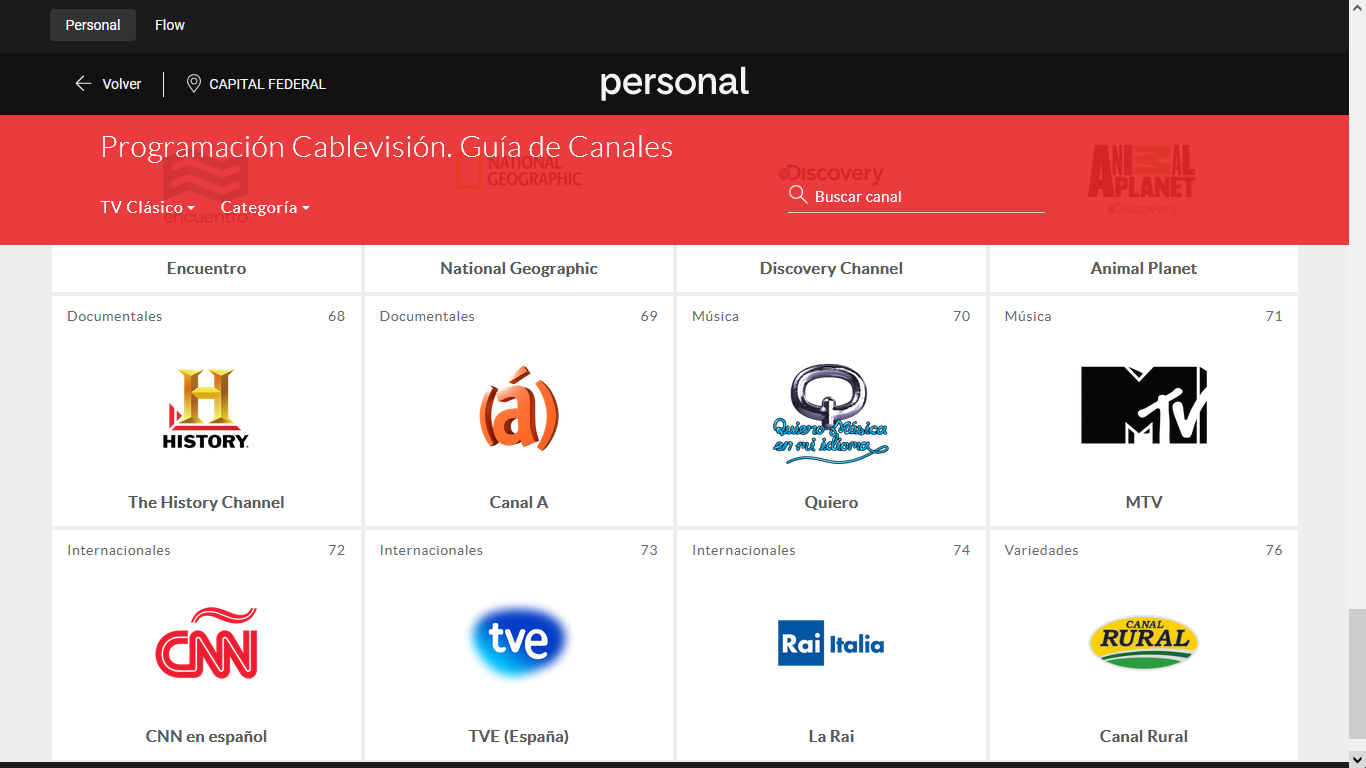Click the CNN en español title text
The width and height of the screenshot is (1366, 768).
click(206, 736)
